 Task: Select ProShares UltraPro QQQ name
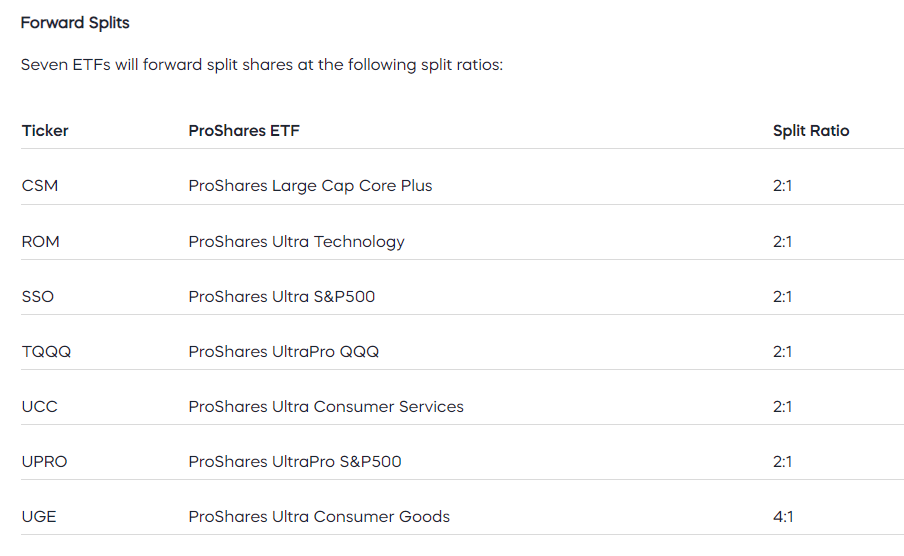284,352
